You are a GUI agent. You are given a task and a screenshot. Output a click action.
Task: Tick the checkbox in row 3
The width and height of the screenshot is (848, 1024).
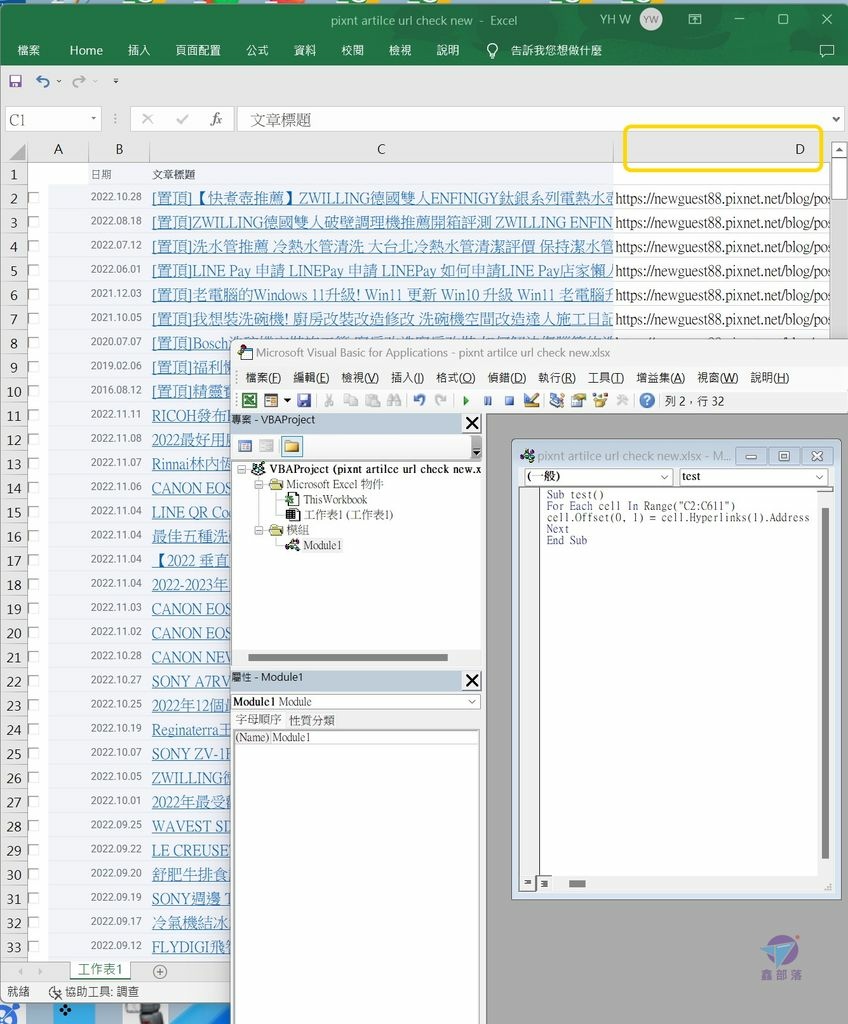click(x=33, y=221)
